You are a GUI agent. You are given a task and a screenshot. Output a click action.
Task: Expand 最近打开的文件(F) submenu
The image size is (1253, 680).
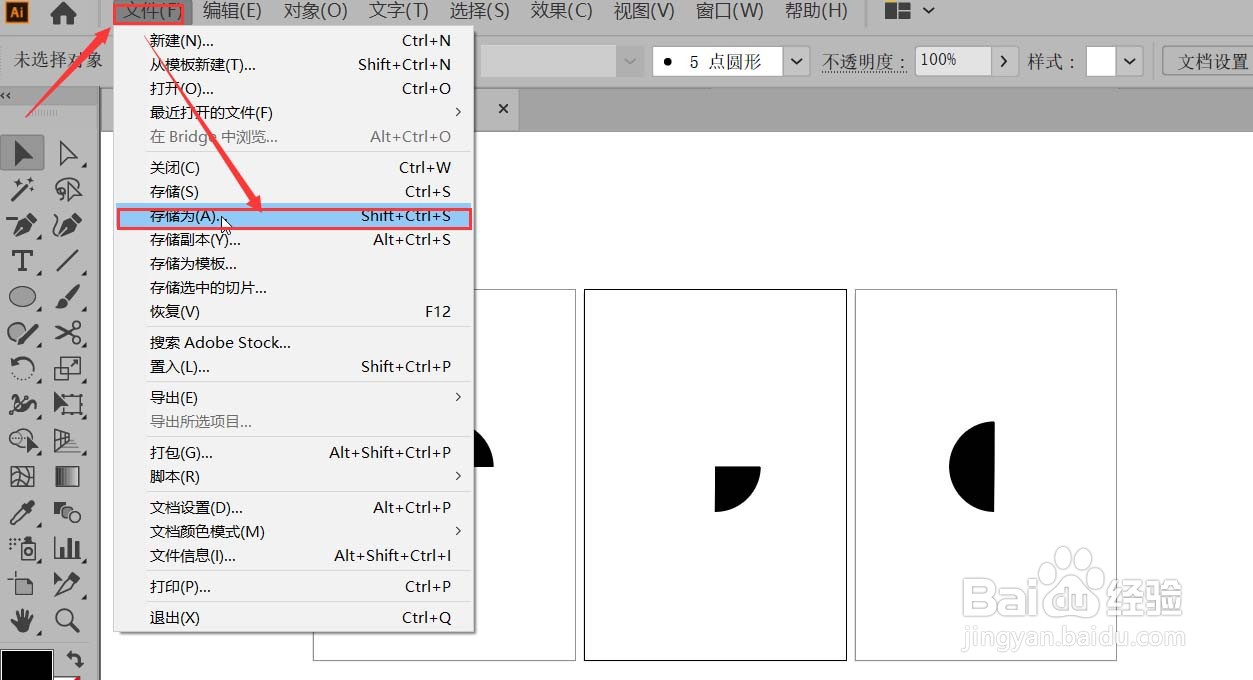tap(294, 112)
